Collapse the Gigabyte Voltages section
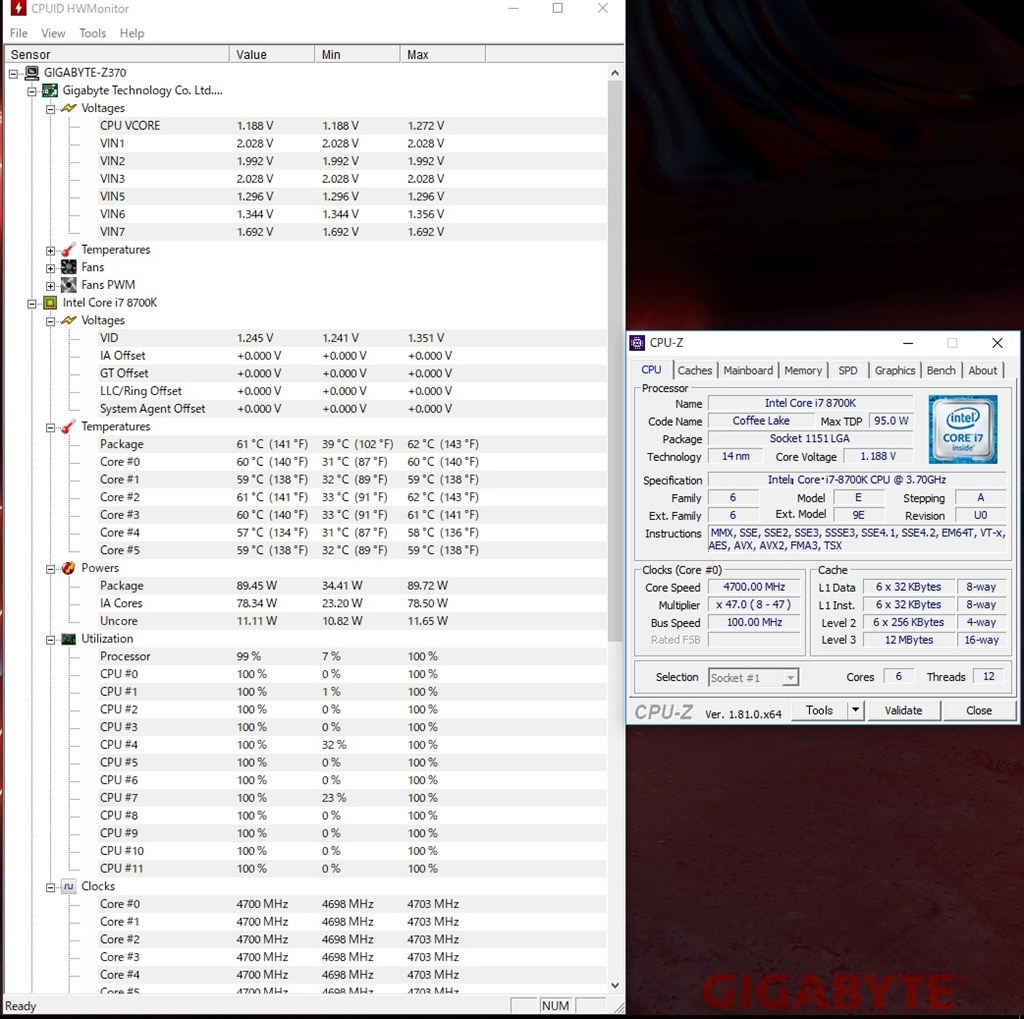The width and height of the screenshot is (1024, 1019). (50, 109)
